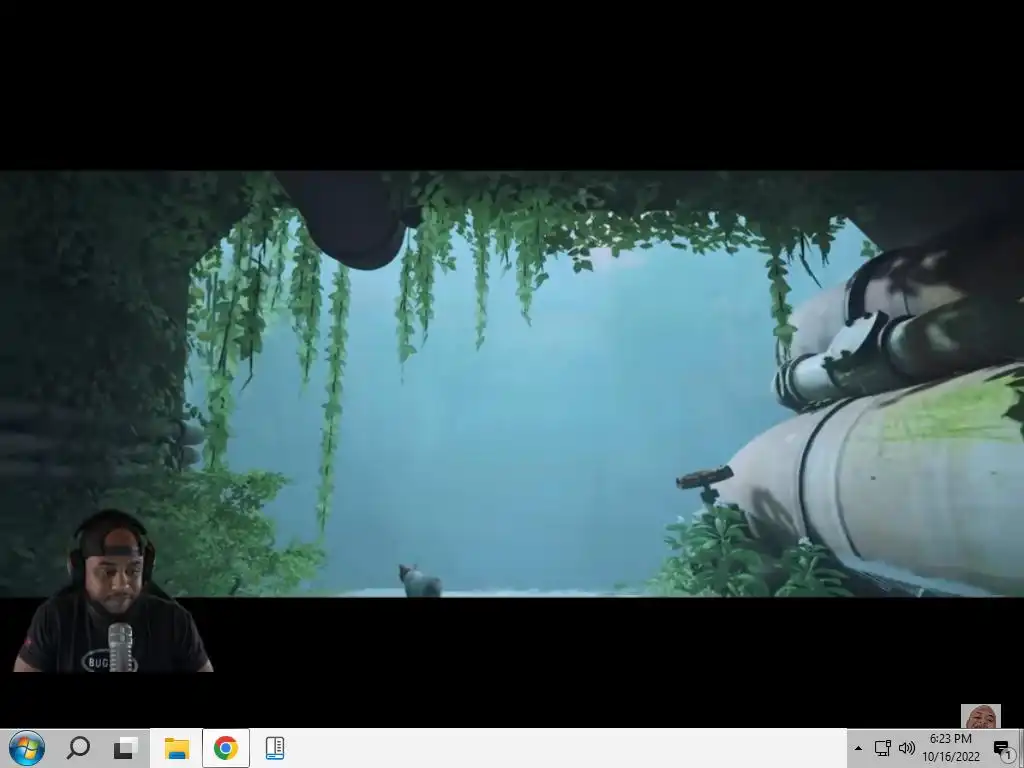
Task: Open taskbar search magnifier
Action: pos(78,748)
